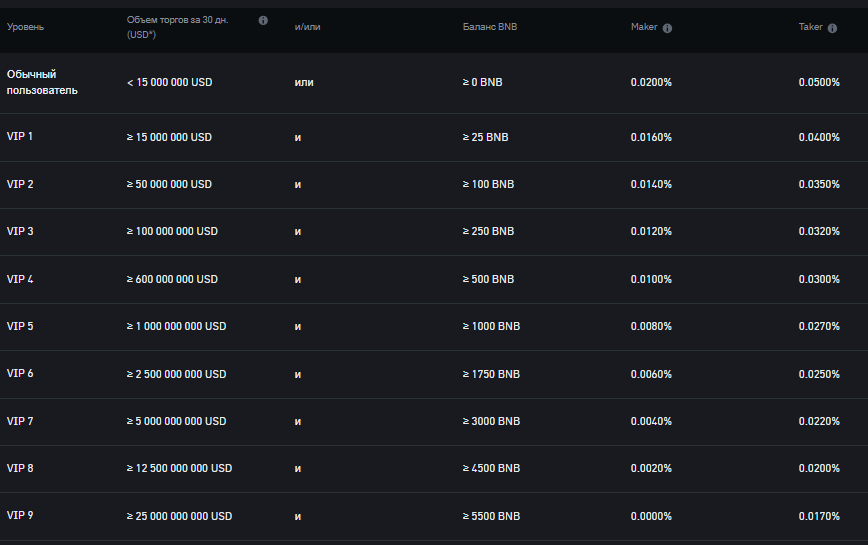Click info icon beside 30-day trading volume header

point(263,20)
